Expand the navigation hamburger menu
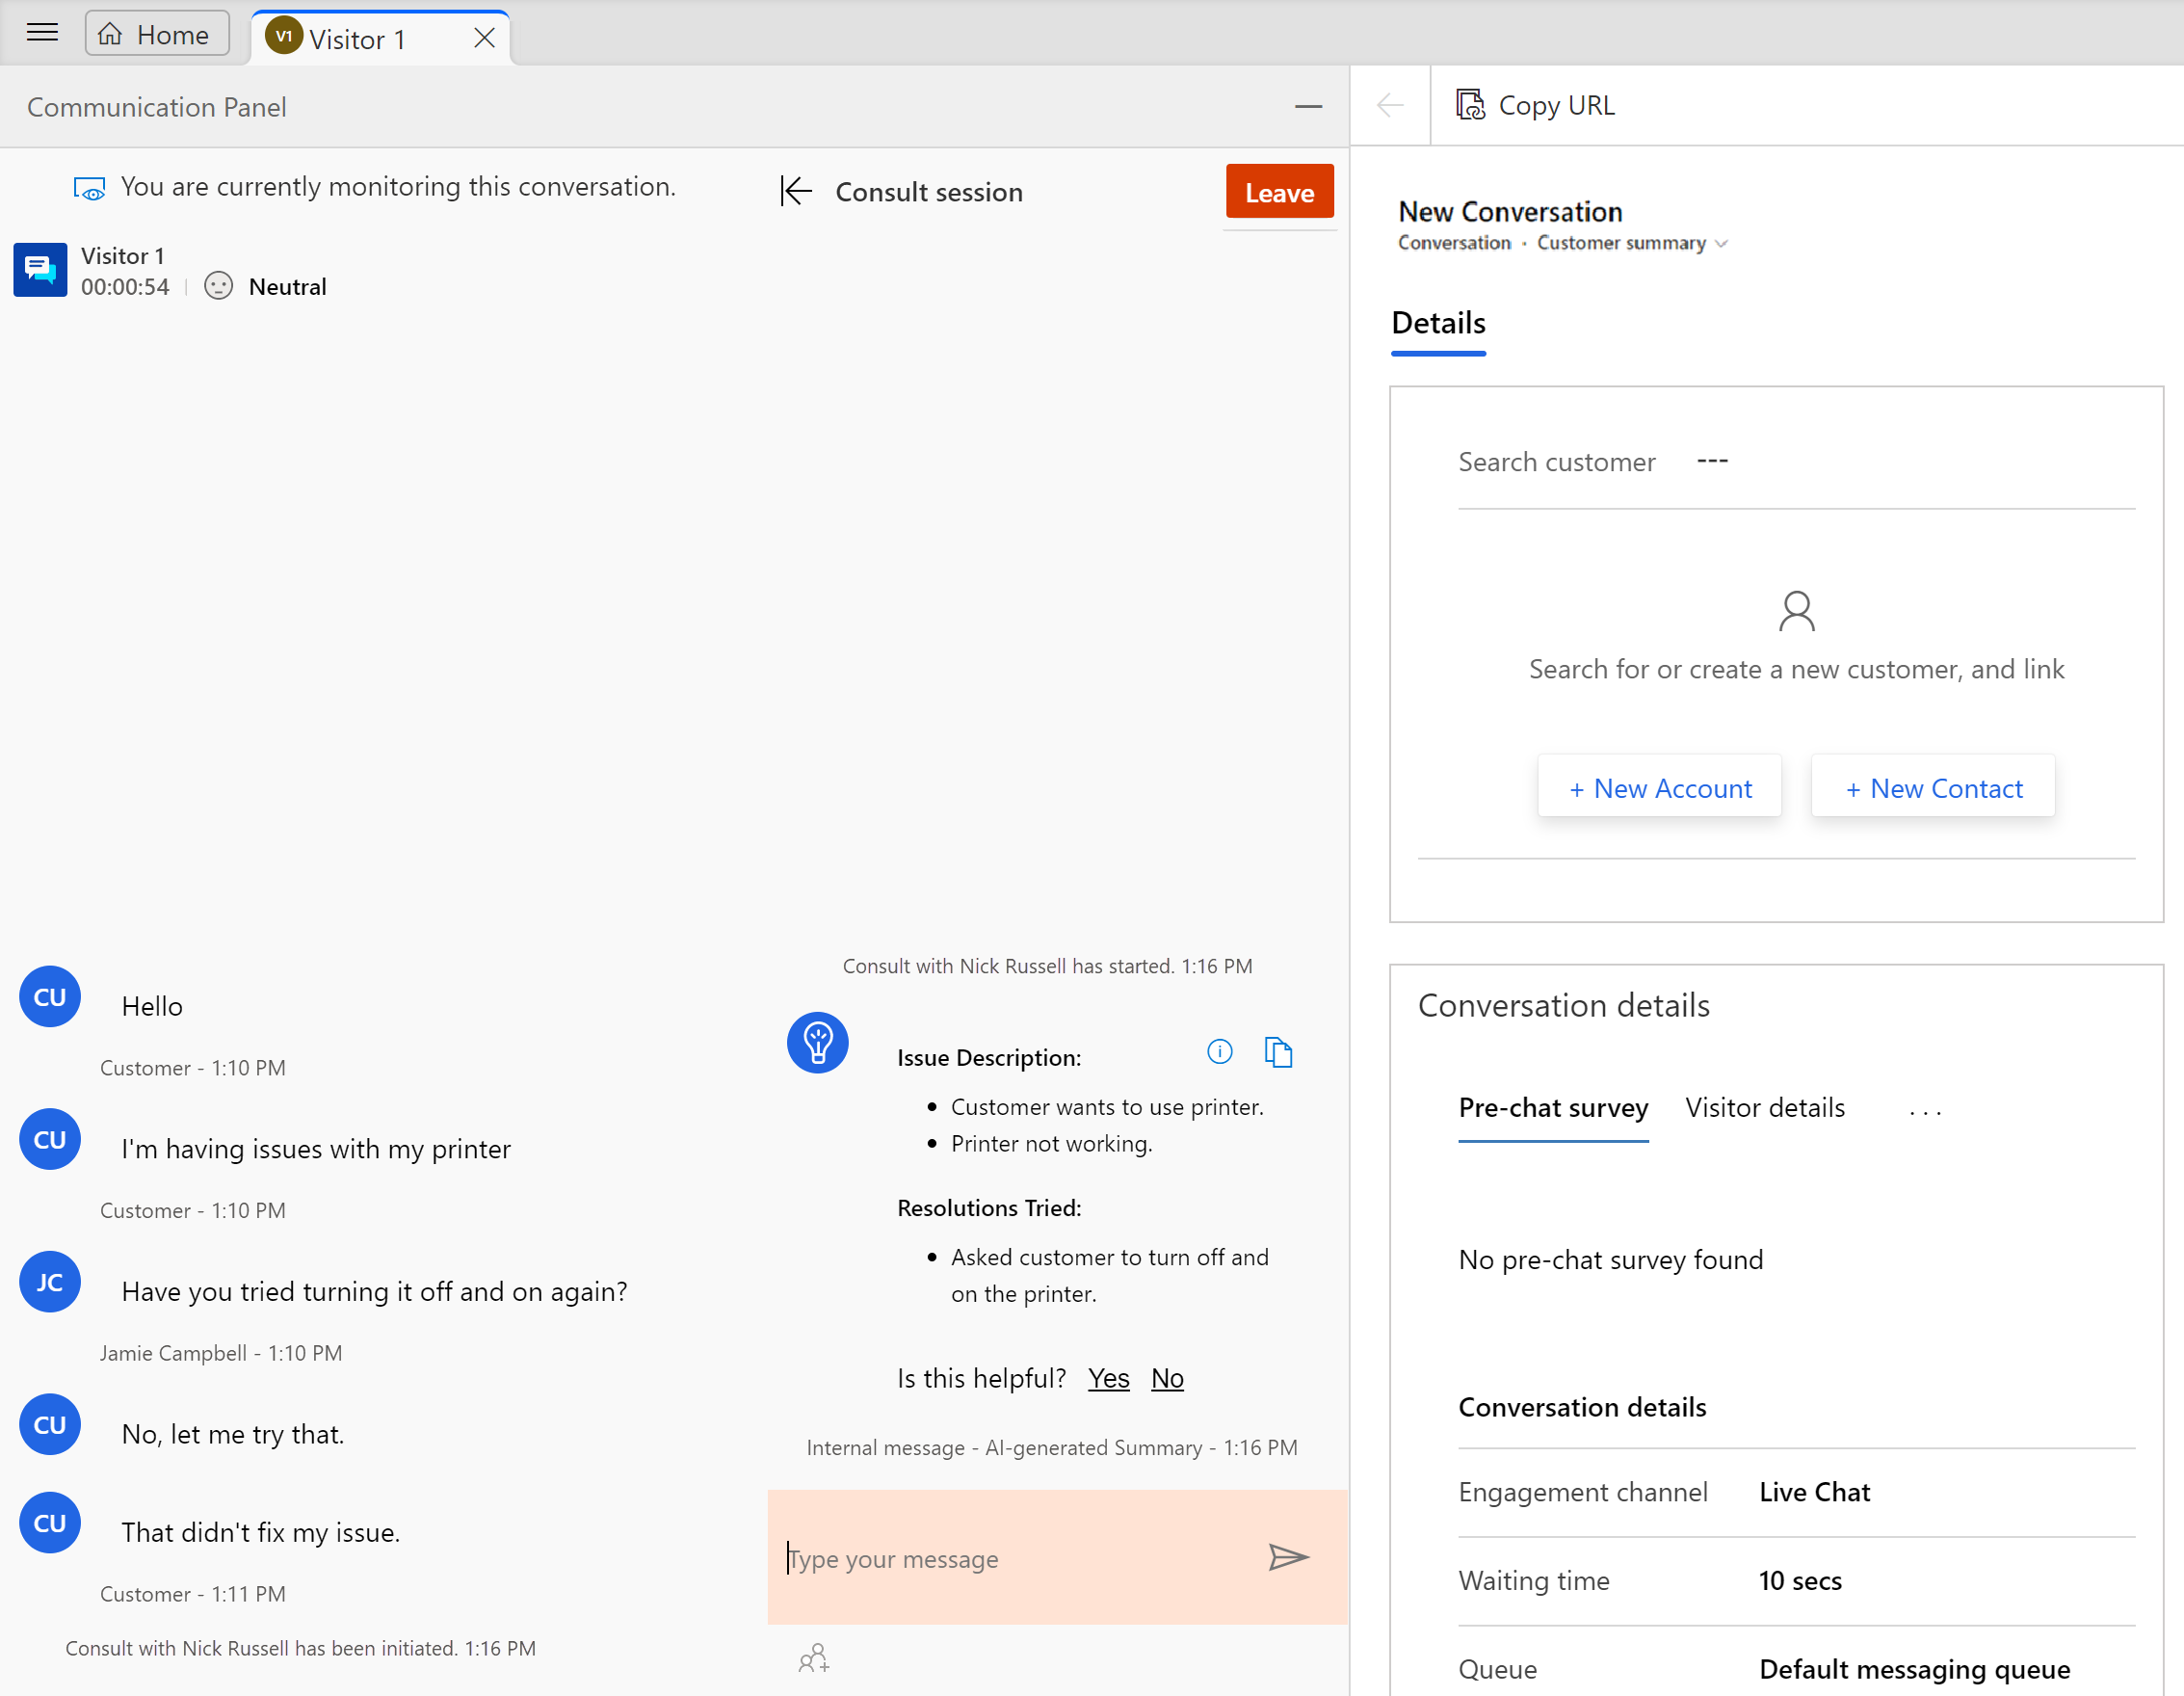 tap(46, 32)
